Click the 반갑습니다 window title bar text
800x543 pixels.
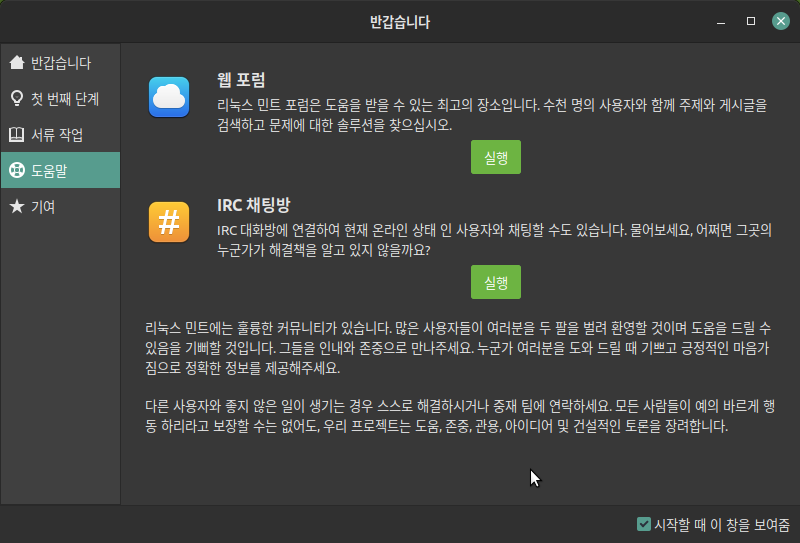tap(400, 22)
